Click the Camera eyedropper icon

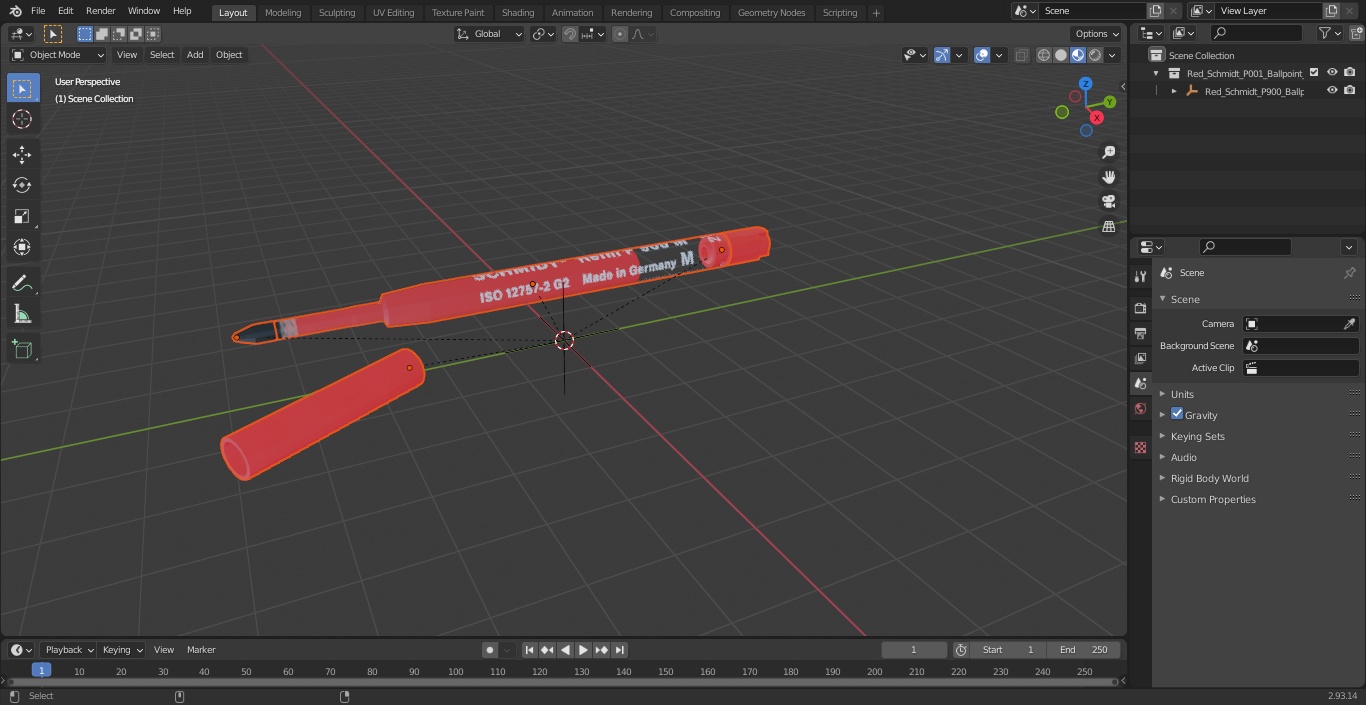1349,324
